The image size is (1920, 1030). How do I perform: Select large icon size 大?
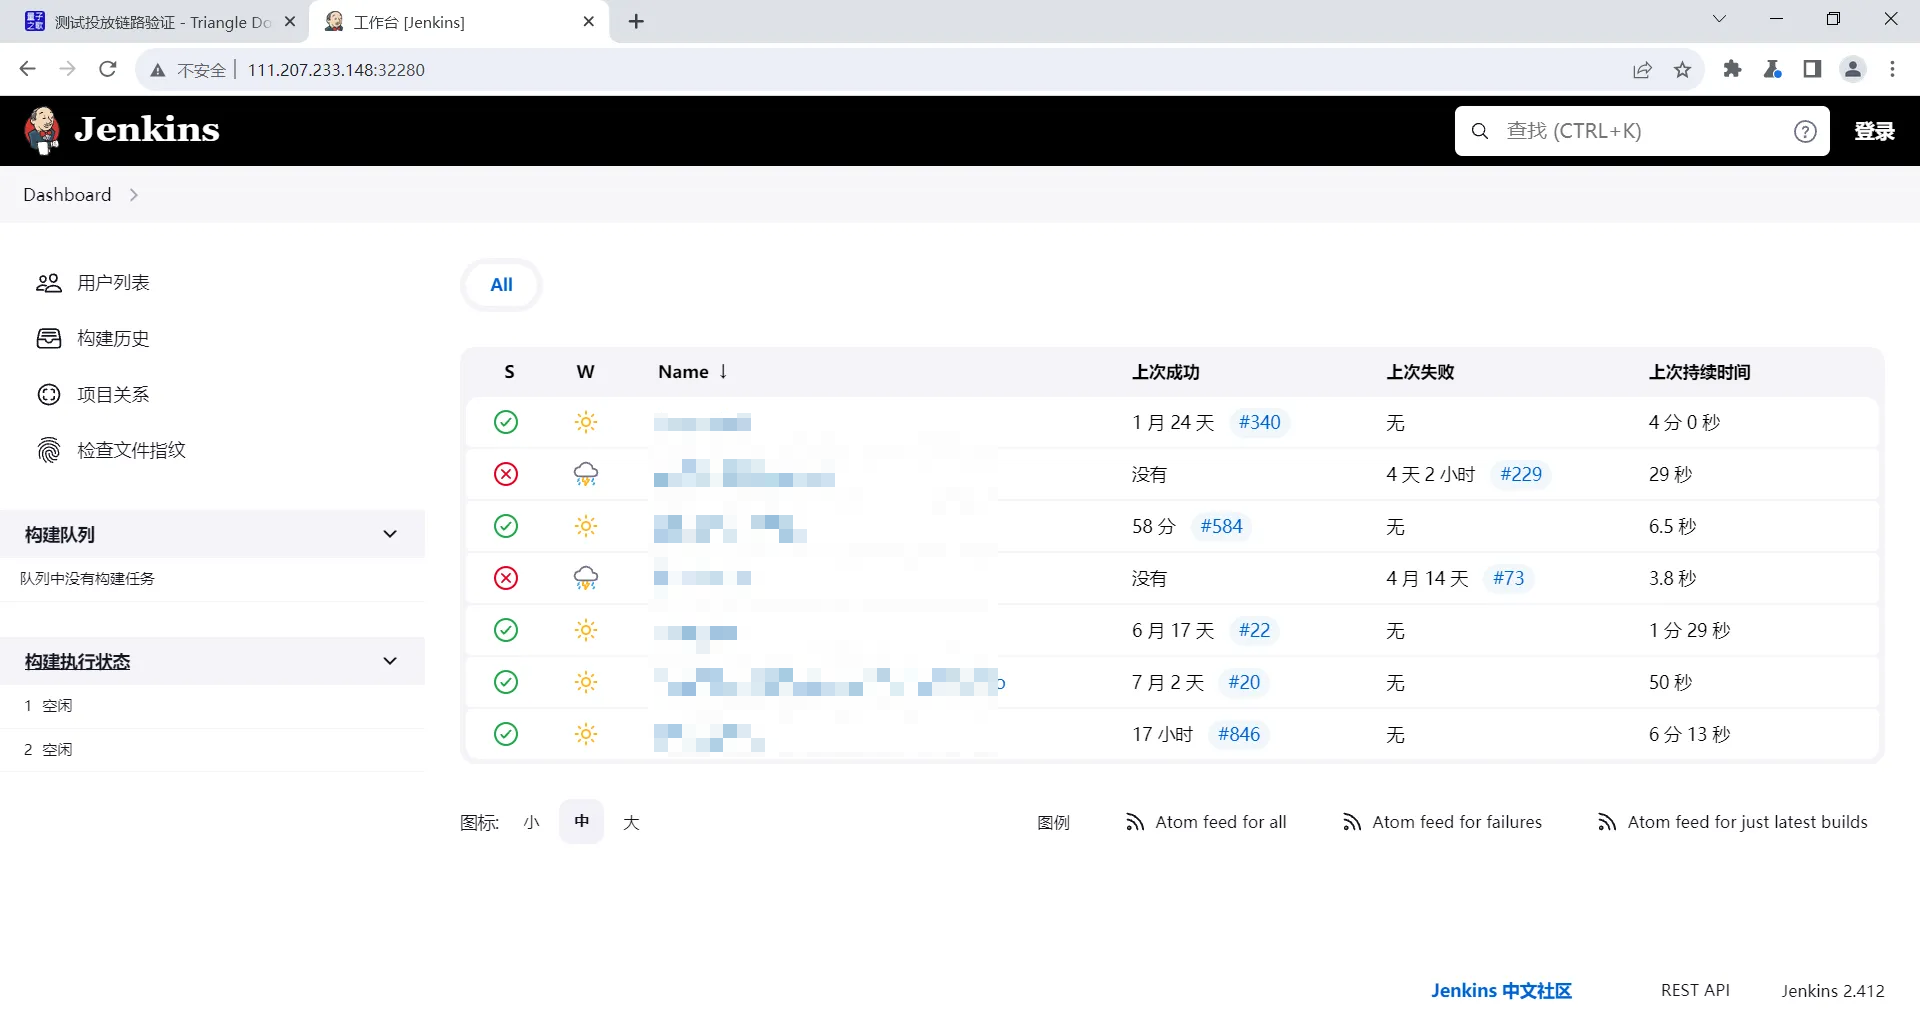click(x=631, y=822)
